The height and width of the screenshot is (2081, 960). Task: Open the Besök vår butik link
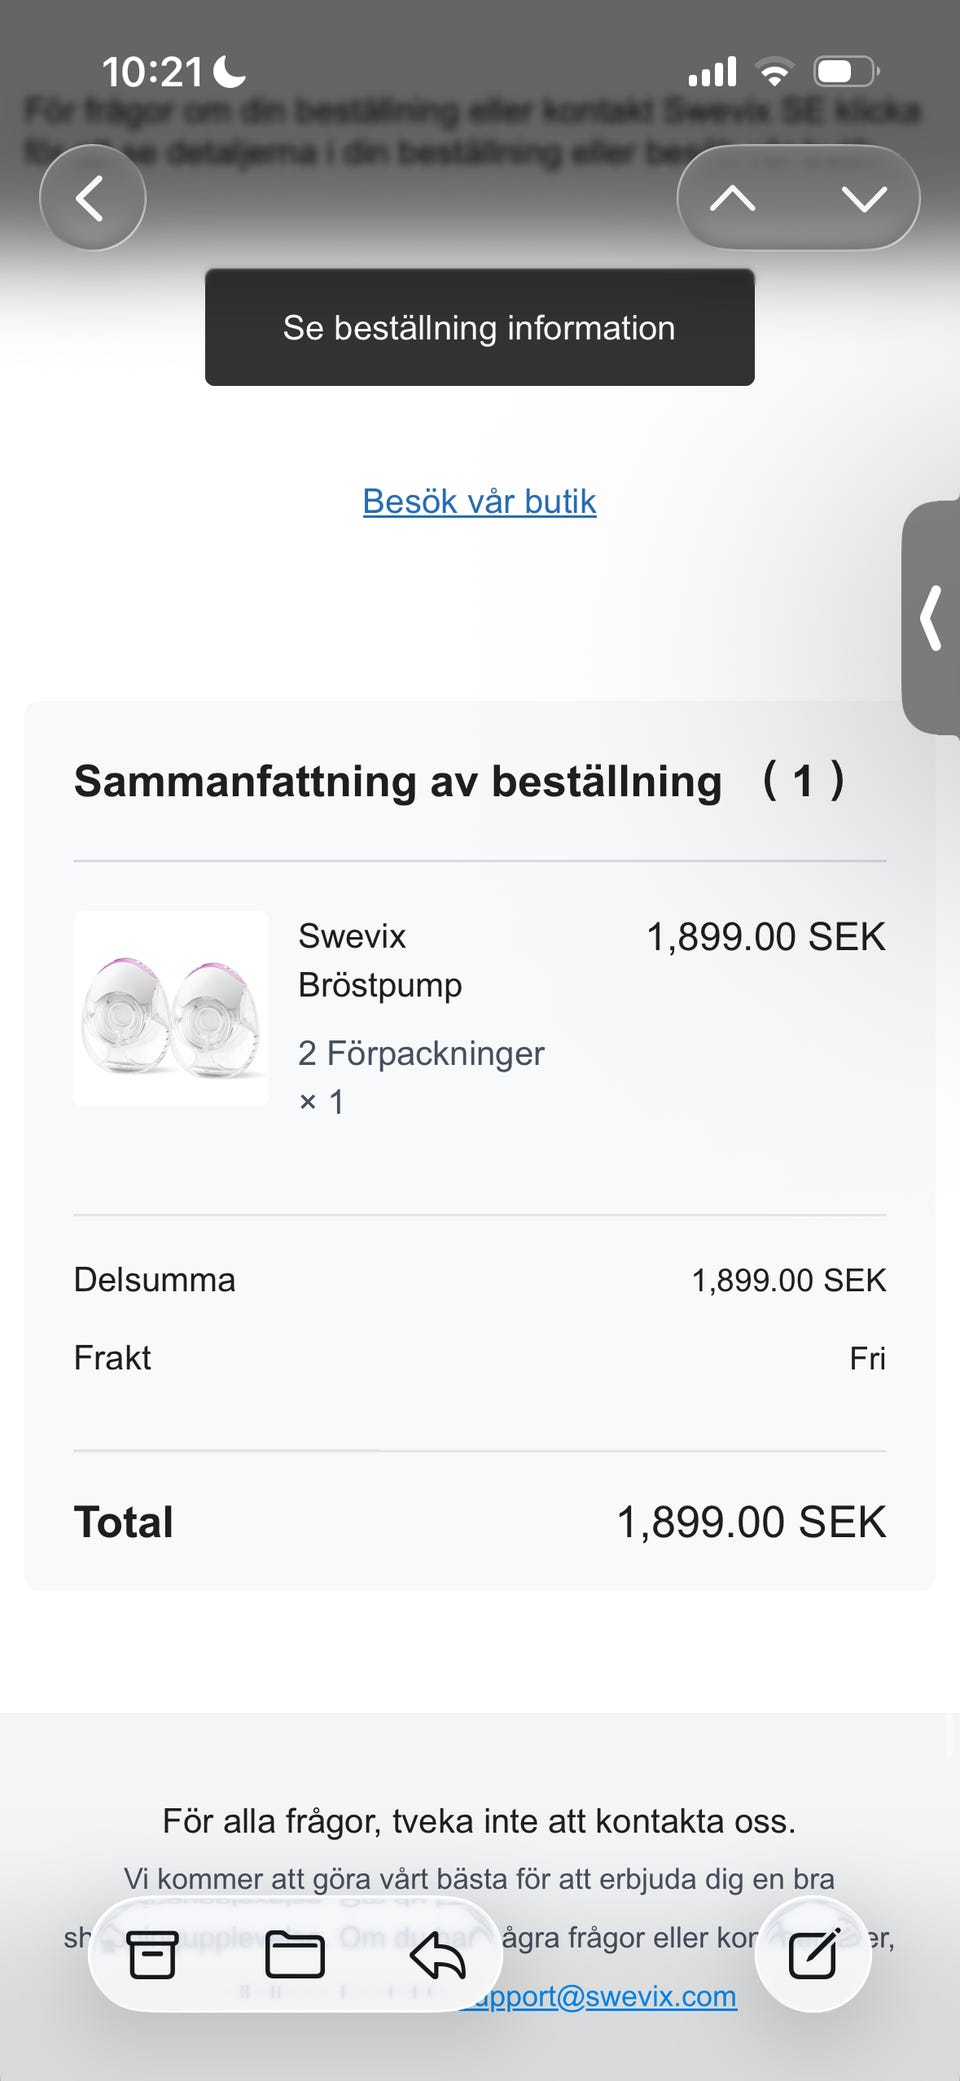tap(479, 501)
